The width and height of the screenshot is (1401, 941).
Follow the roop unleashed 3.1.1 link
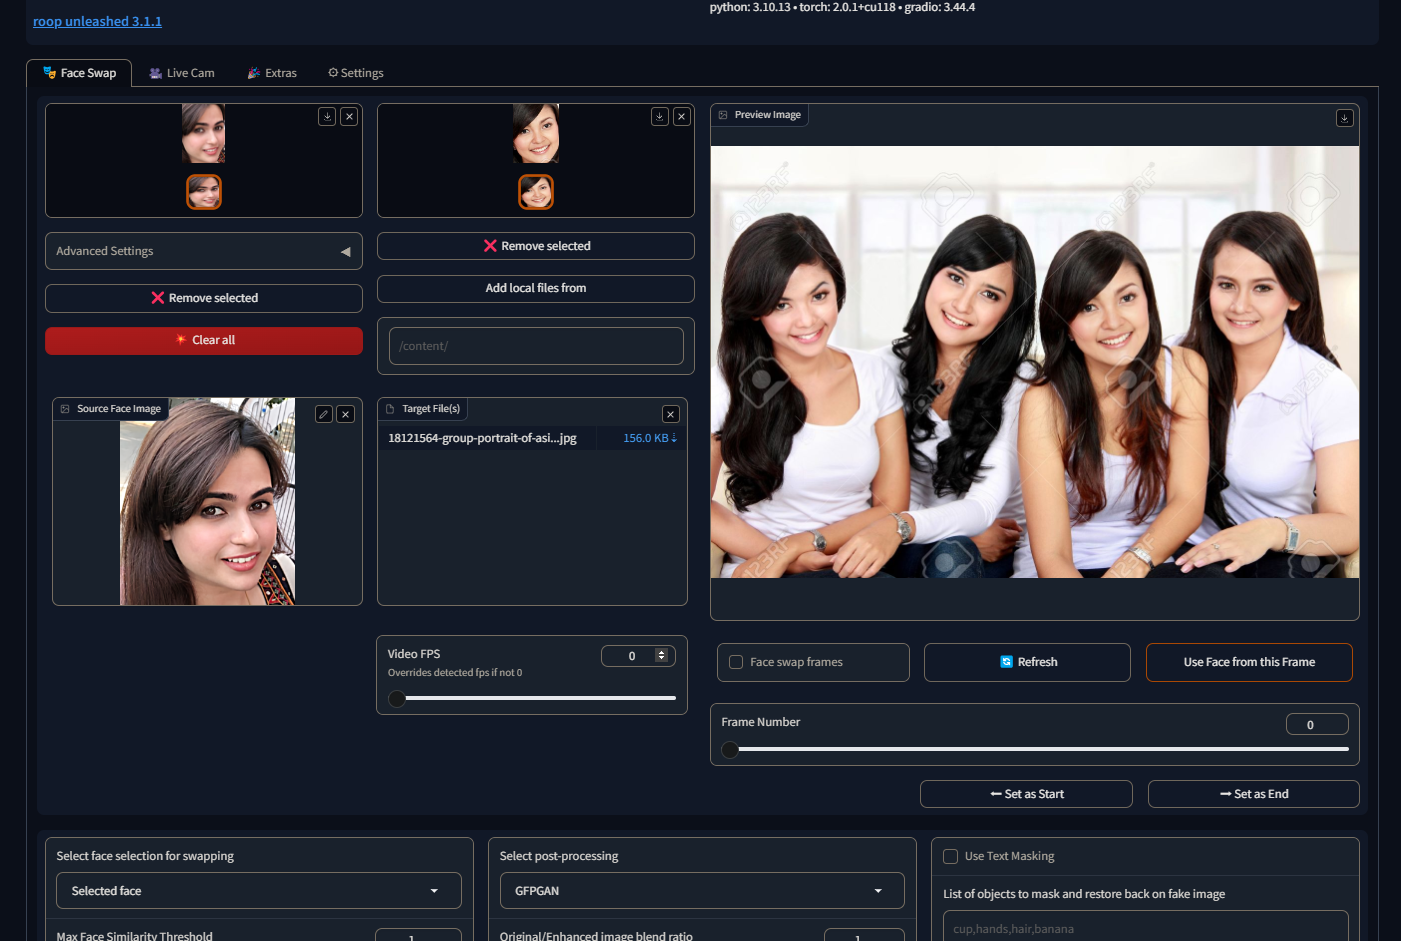click(x=97, y=20)
